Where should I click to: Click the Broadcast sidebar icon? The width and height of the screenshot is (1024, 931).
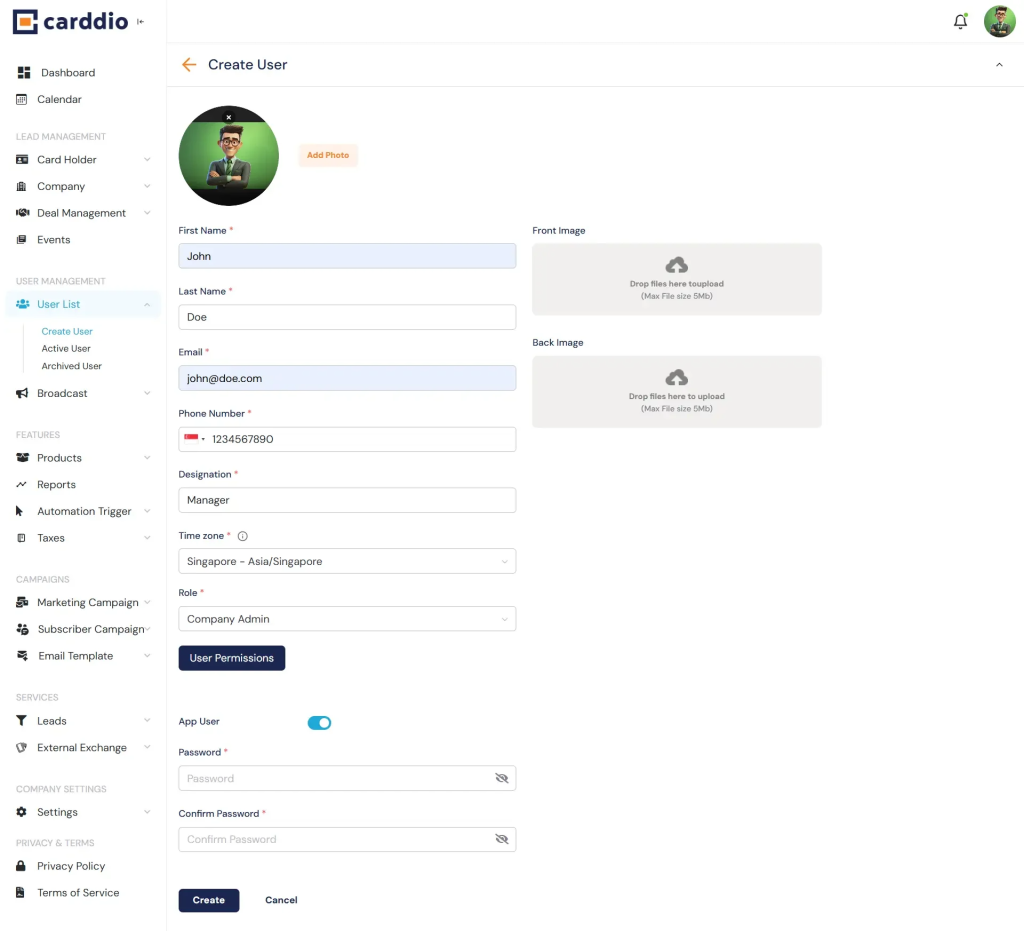22,392
